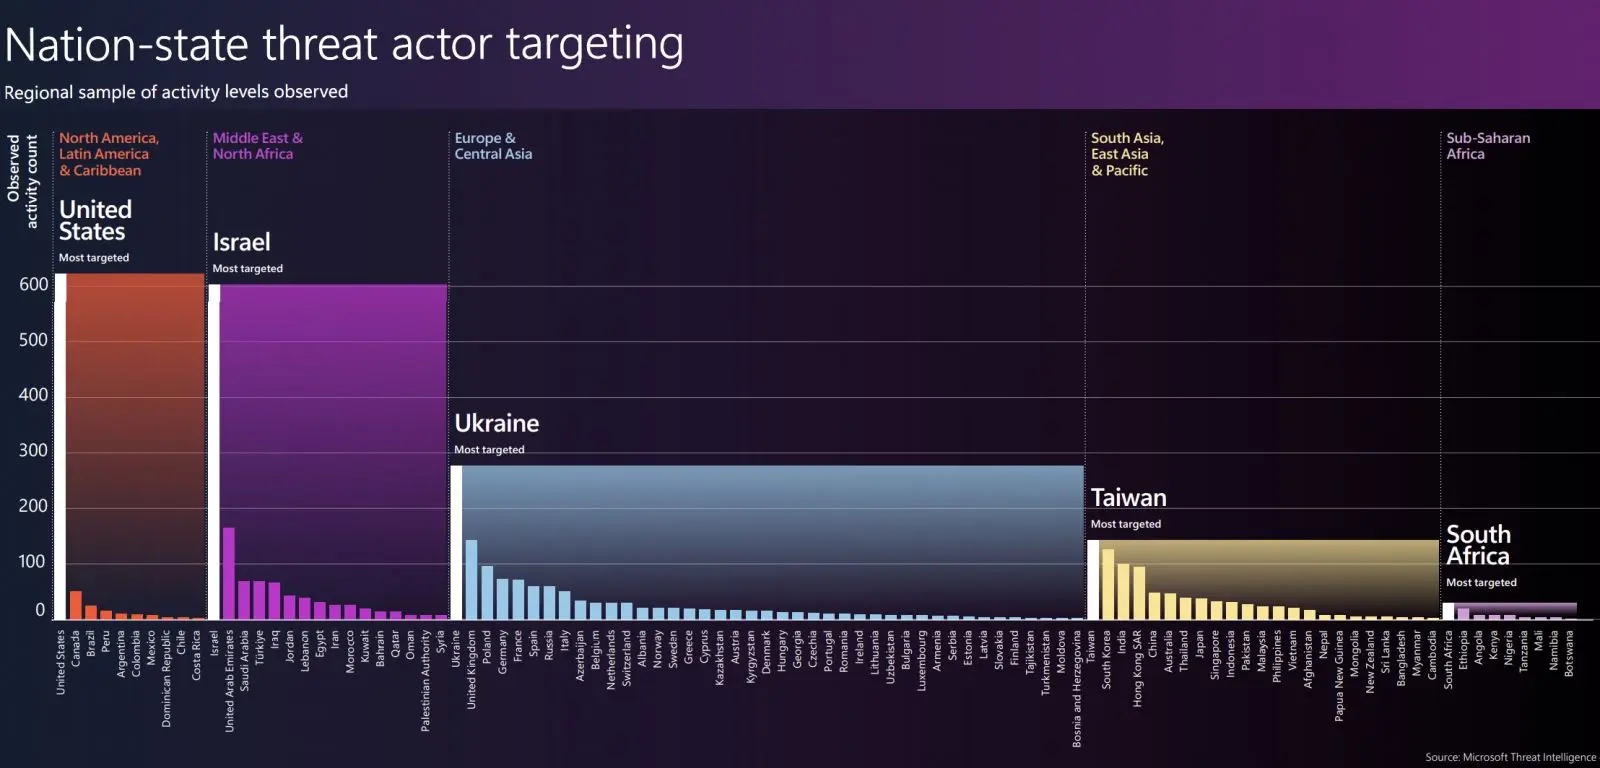Click the "Middle East & North Africa" region header
The width and height of the screenshot is (1600, 768).
[257, 146]
